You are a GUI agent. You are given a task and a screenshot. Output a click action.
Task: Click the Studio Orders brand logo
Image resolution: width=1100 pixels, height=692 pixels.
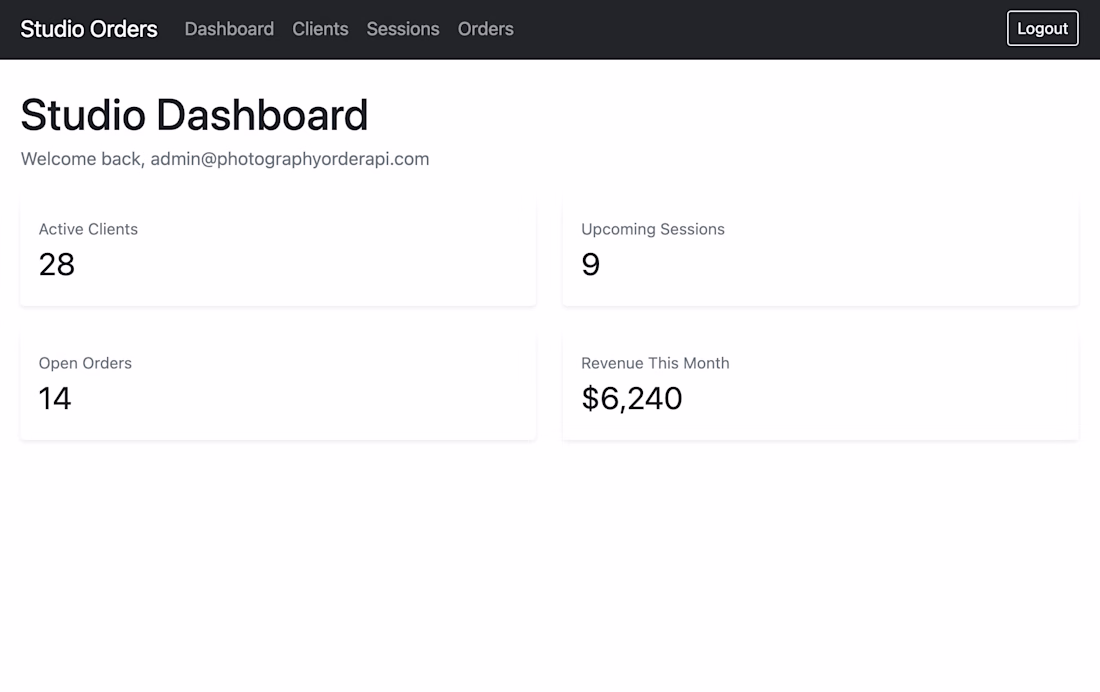tap(88, 29)
